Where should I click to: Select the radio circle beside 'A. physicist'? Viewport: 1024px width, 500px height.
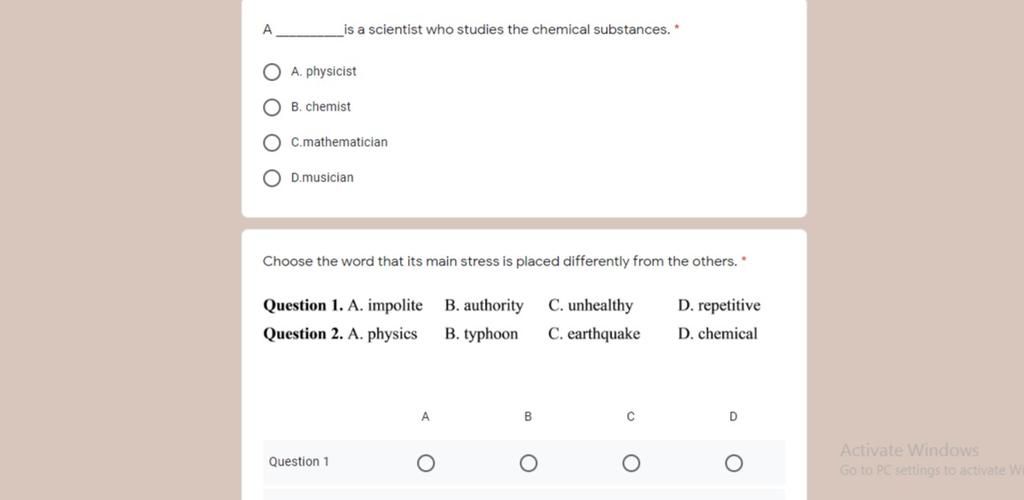pyautogui.click(x=272, y=72)
